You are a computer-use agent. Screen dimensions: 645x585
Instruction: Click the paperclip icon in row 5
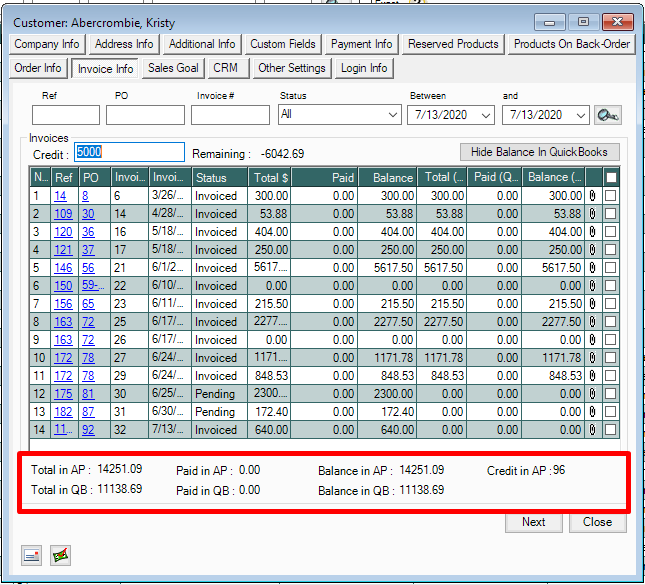point(593,268)
